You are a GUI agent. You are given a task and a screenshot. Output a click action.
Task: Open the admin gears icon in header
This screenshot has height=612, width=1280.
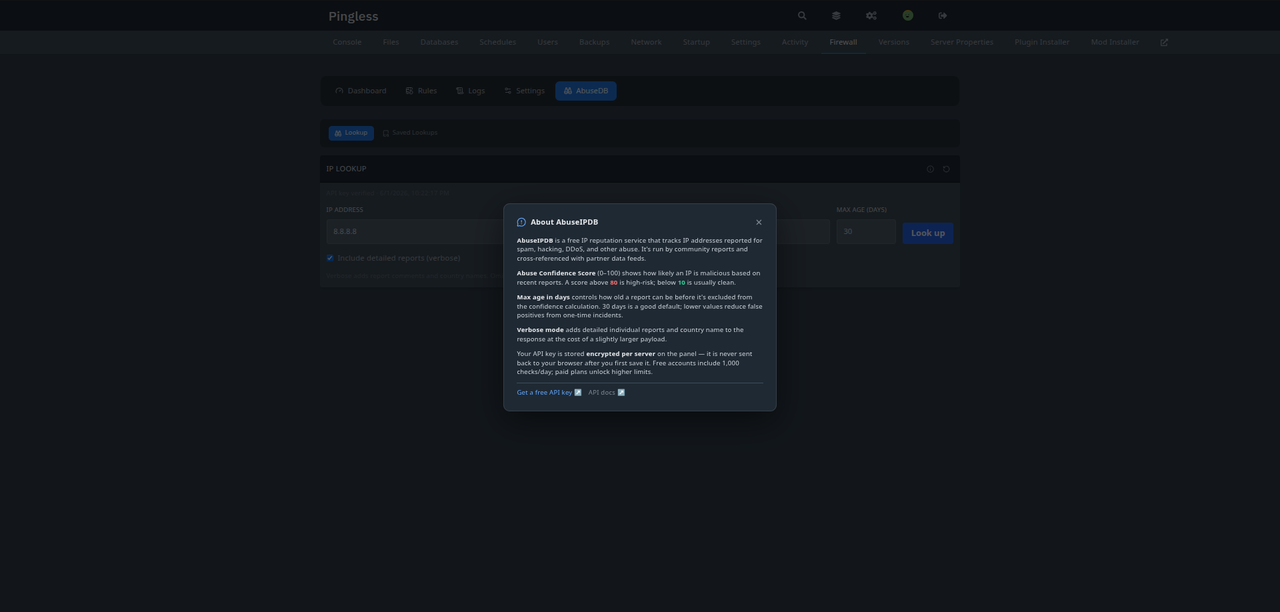click(871, 15)
